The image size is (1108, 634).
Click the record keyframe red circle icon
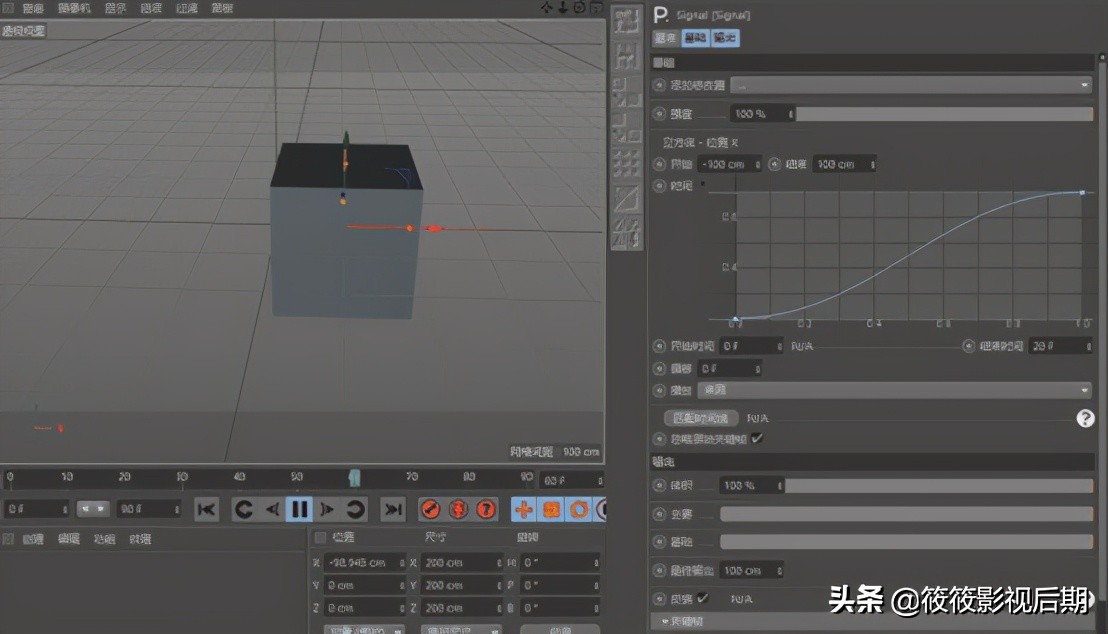(430, 509)
